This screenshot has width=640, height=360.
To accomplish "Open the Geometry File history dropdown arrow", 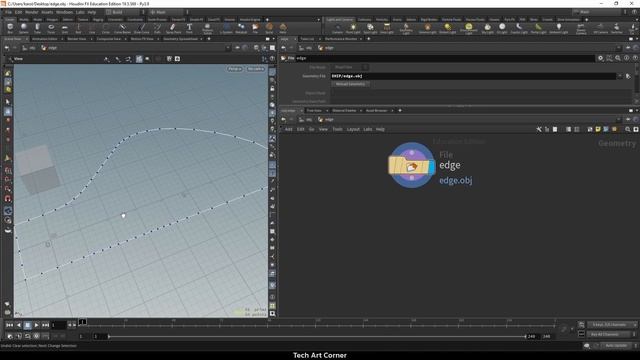I will [x=620, y=76].
